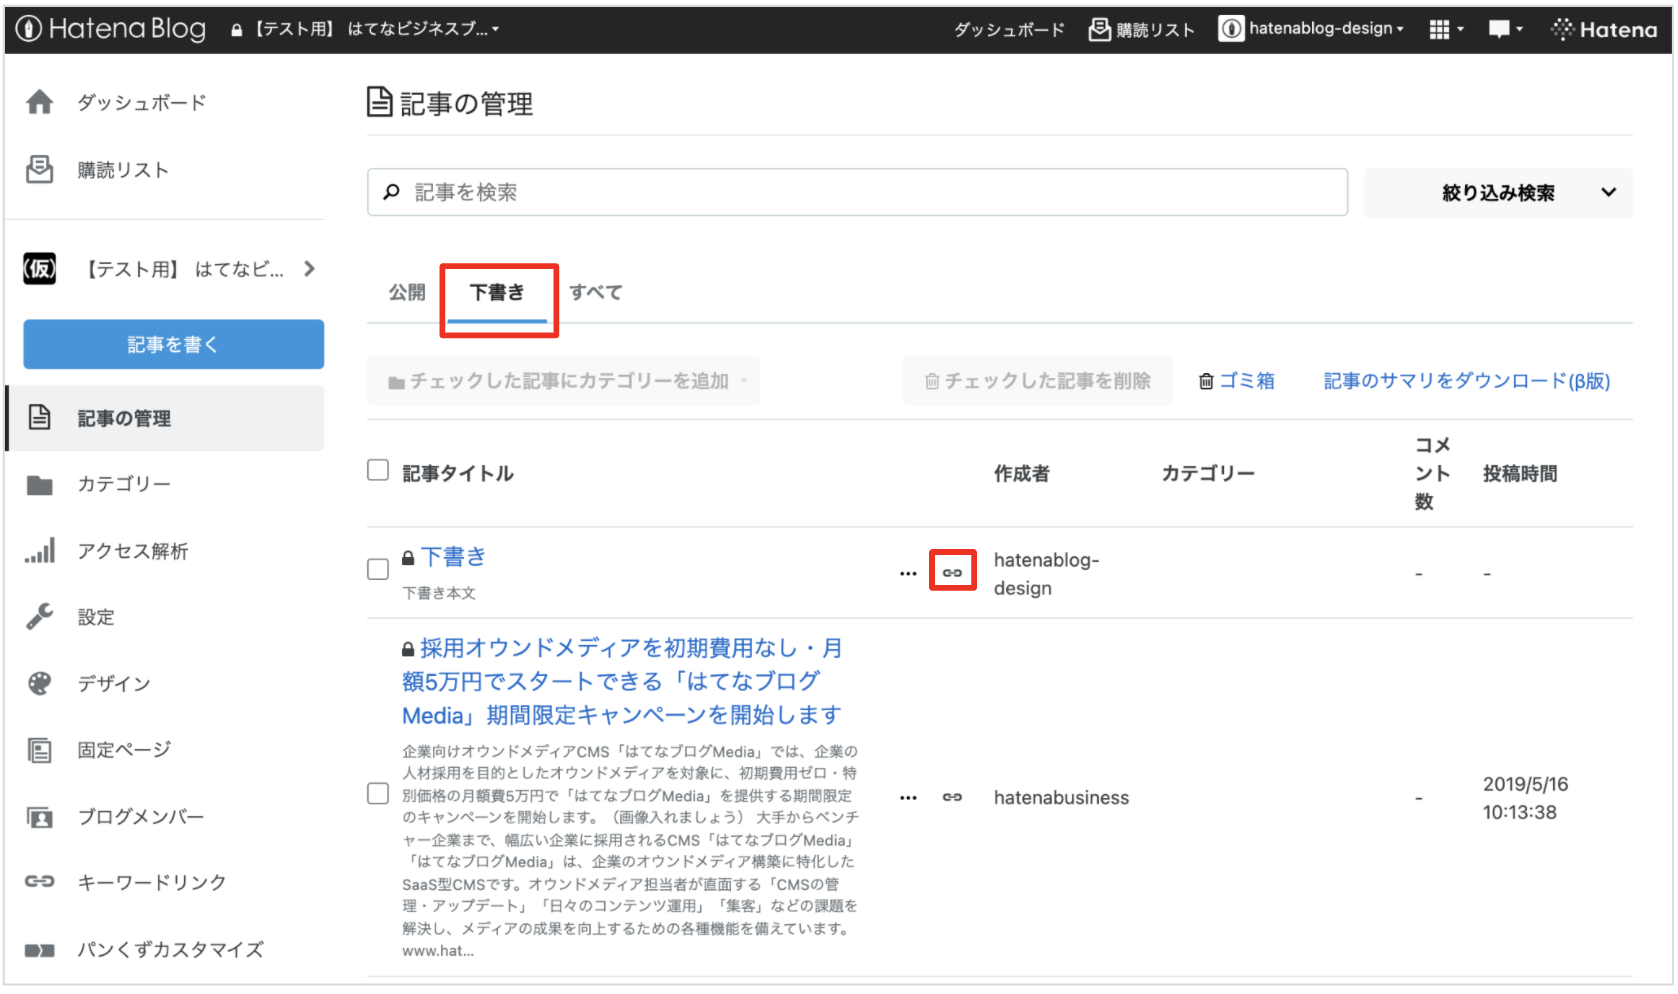Expand the 【テスト用】 blog switcher in top bar
Screen dimensions: 1678x994
(366, 29)
